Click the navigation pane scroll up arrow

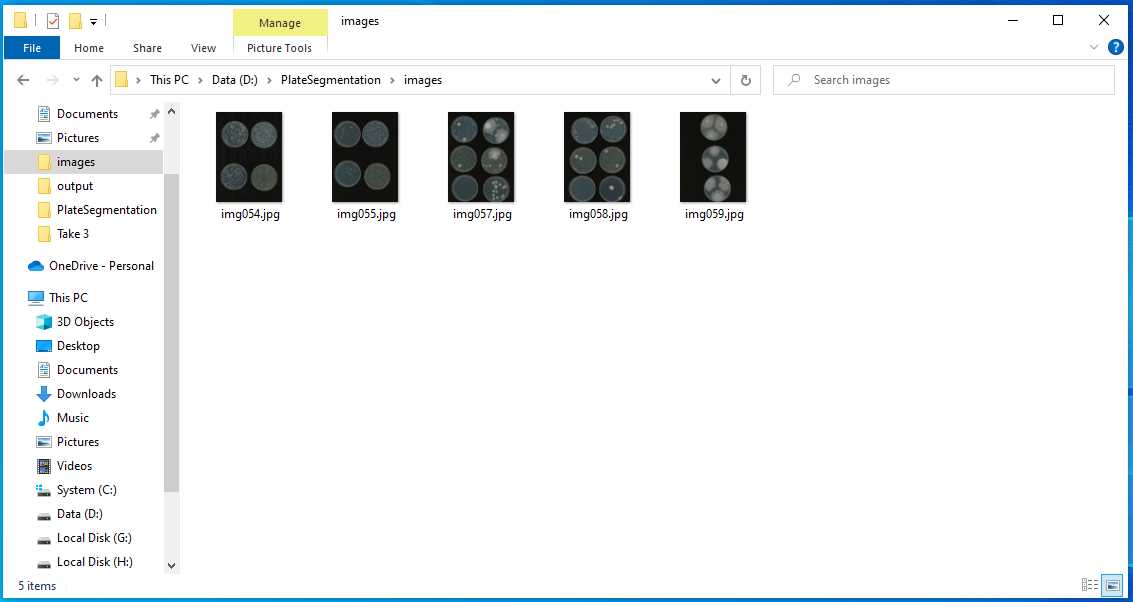[x=171, y=112]
